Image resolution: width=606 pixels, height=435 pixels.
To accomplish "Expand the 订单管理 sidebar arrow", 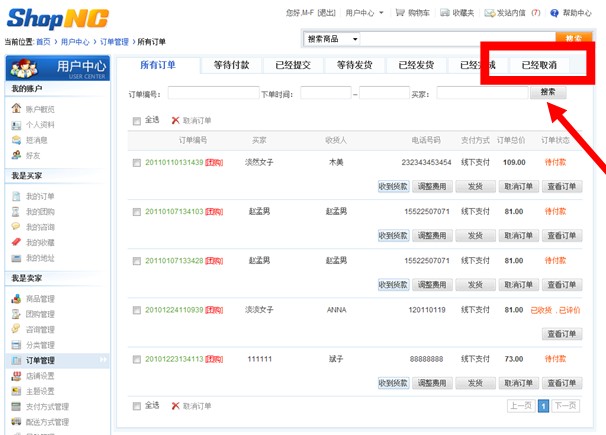I will 103,360.
